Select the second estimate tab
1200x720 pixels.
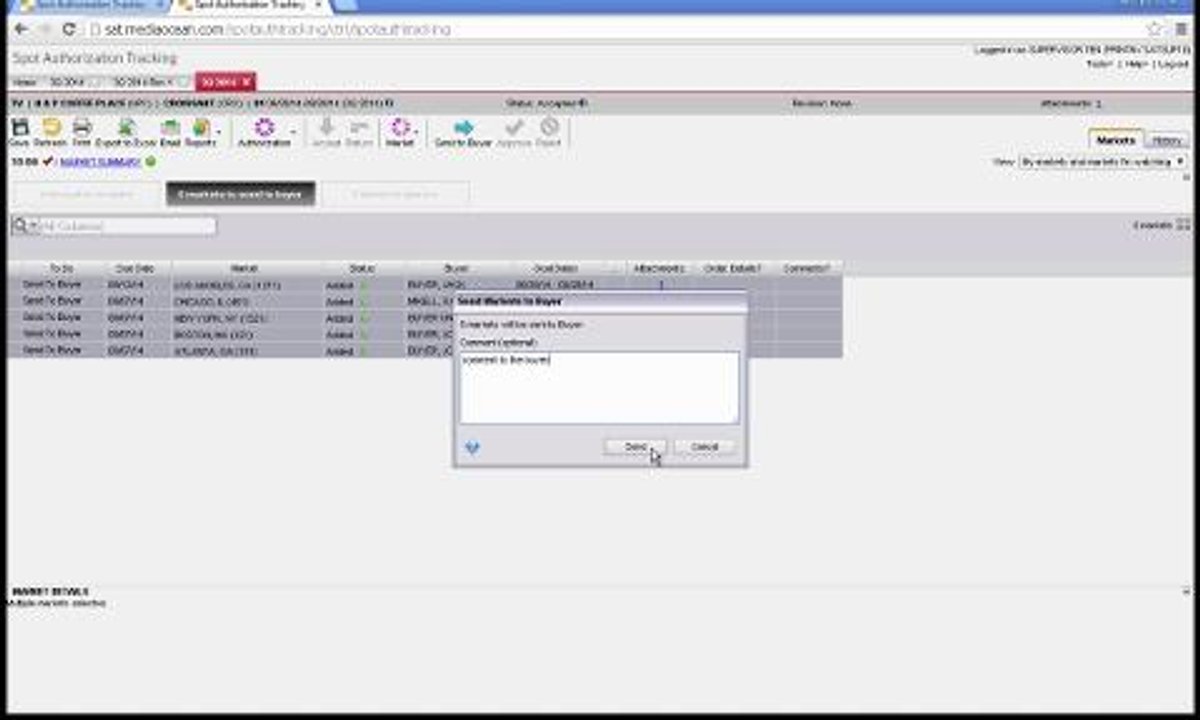coord(142,81)
